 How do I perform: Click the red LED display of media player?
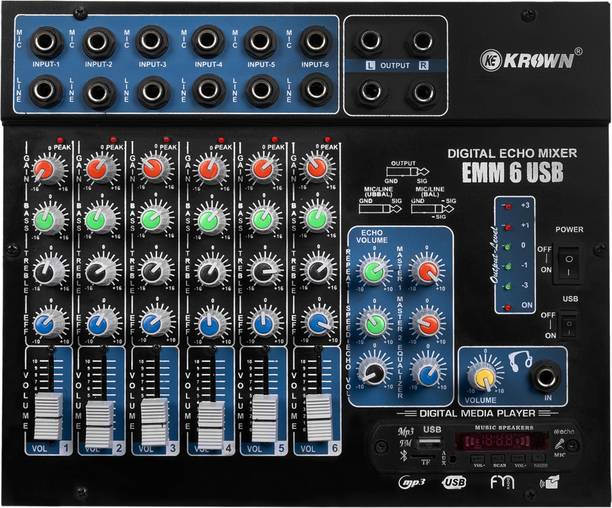[x=502, y=441]
